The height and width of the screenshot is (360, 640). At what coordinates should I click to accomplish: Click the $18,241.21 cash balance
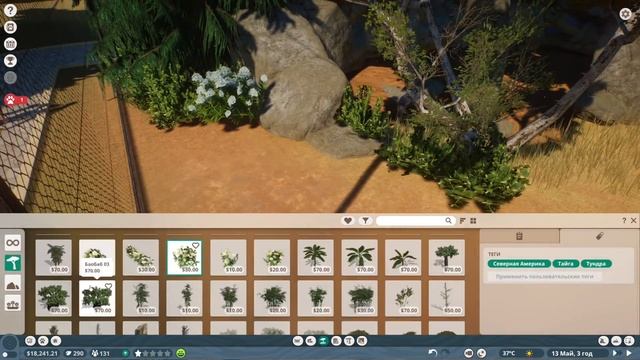pos(42,353)
